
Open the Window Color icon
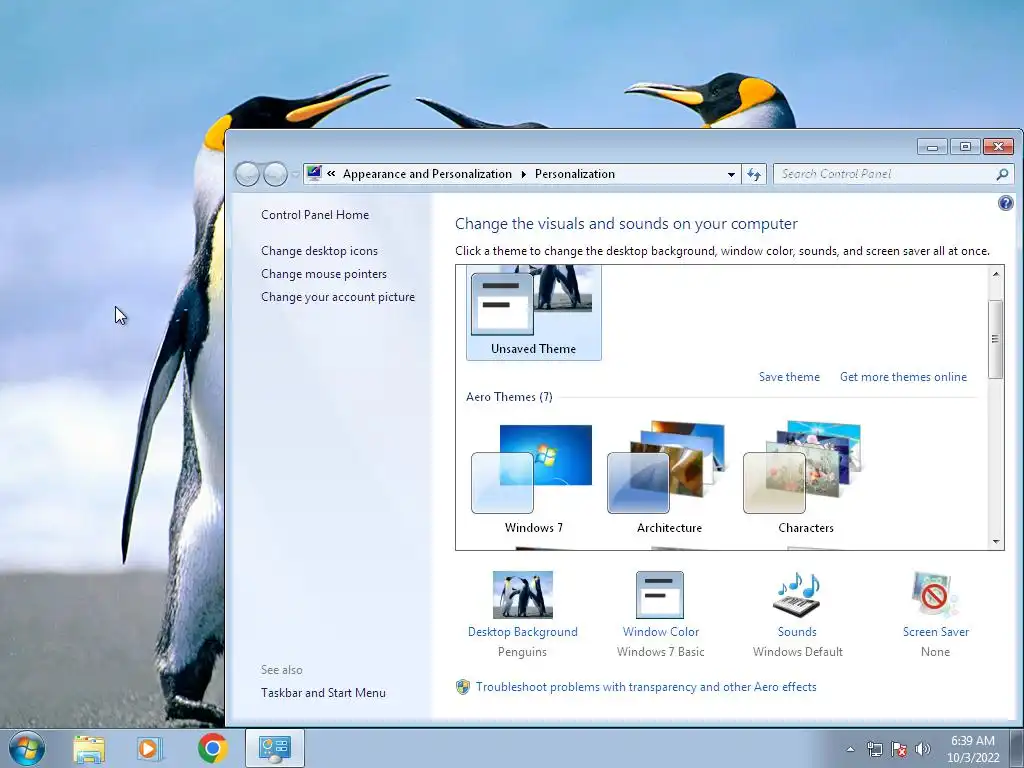(660, 594)
